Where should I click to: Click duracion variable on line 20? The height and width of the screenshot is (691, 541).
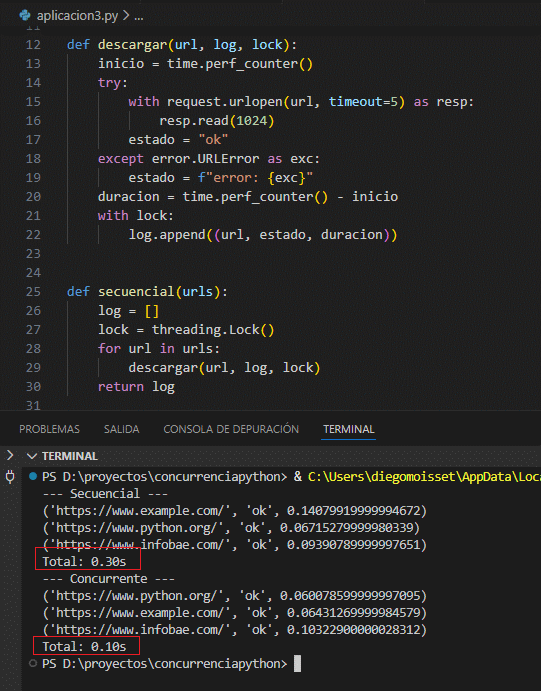coord(129,197)
